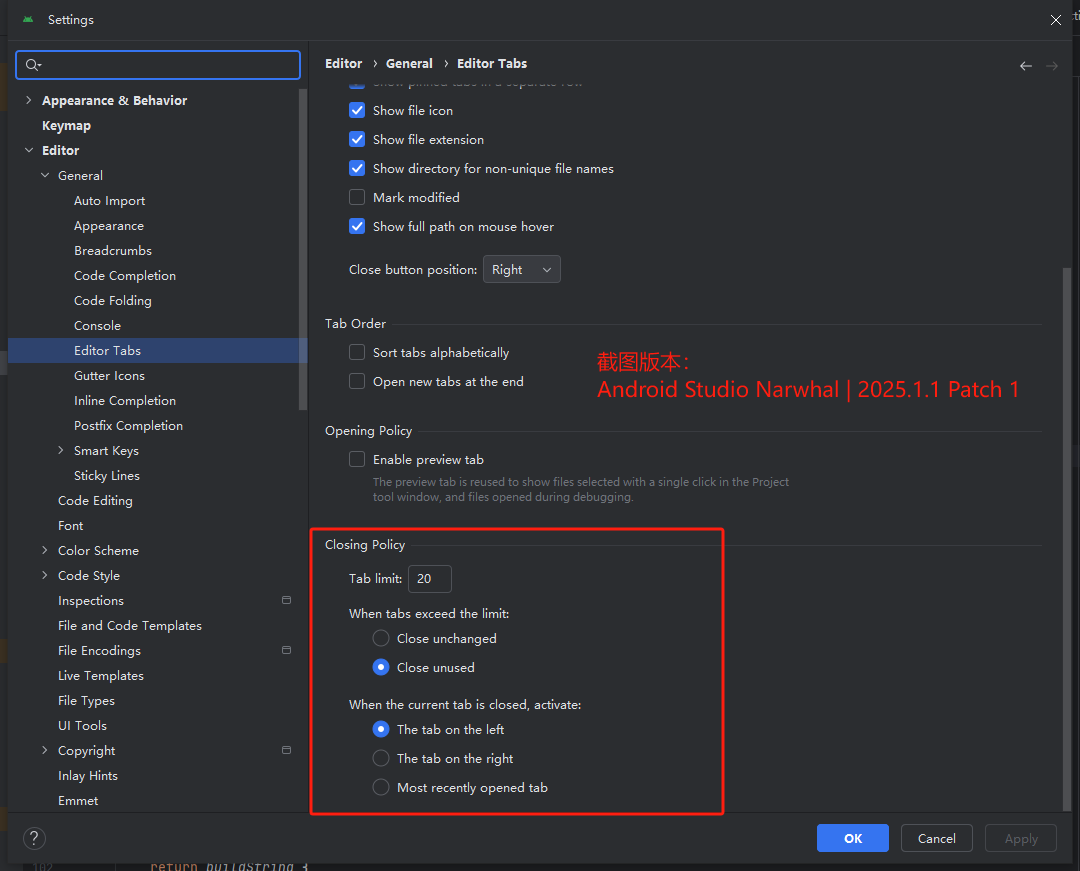Screen dimensions: 1080x871
Task: Click the right panel vertical scrollbar
Action: [x=1067, y=538]
